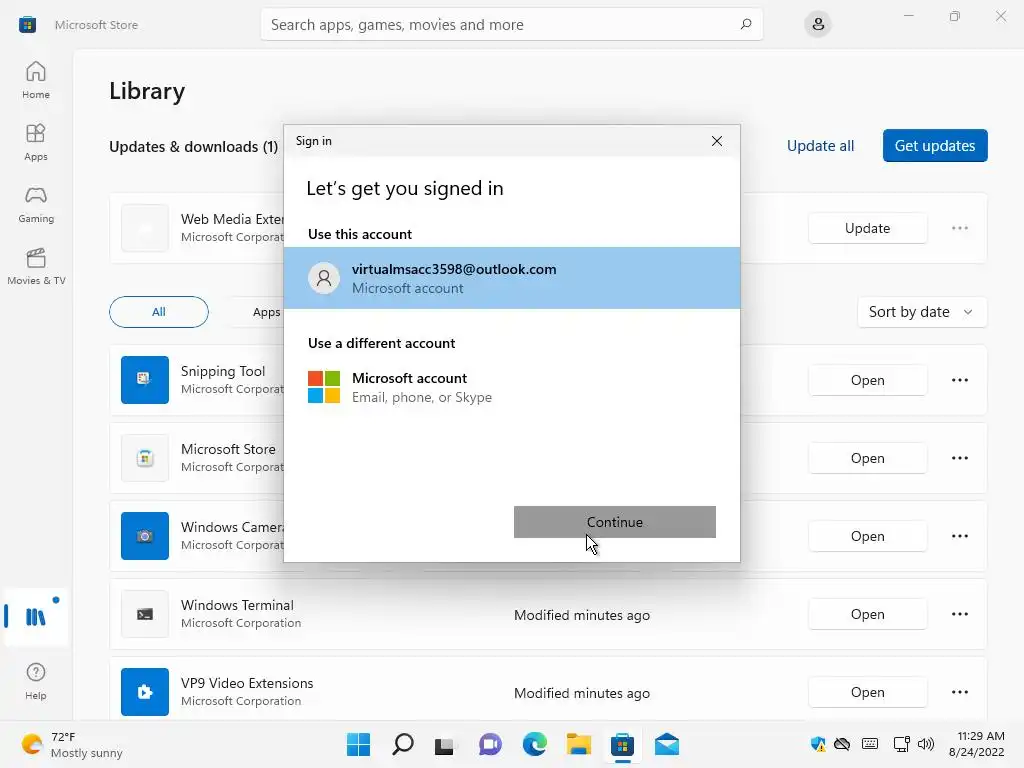Click the Microsoft Store logo icon
The image size is (1024, 768).
click(x=27, y=25)
